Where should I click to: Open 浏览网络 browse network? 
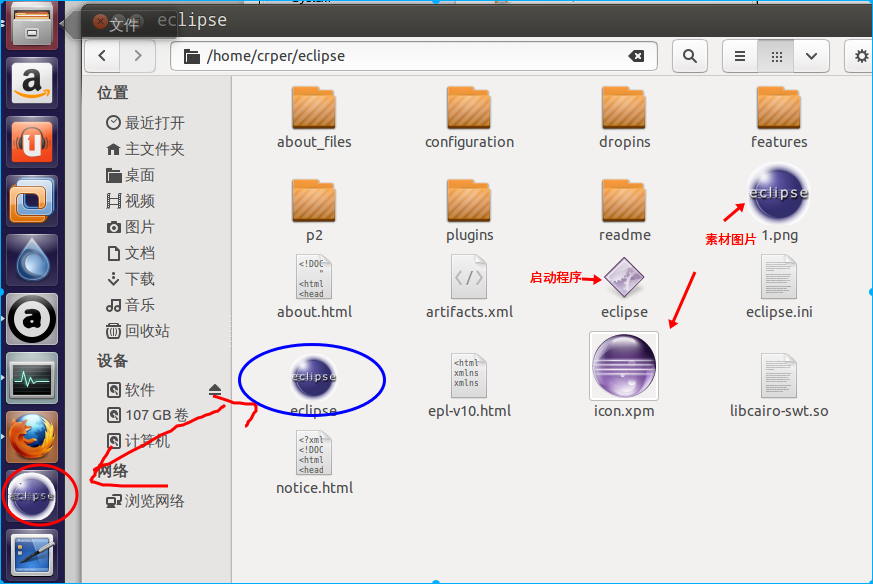point(146,500)
